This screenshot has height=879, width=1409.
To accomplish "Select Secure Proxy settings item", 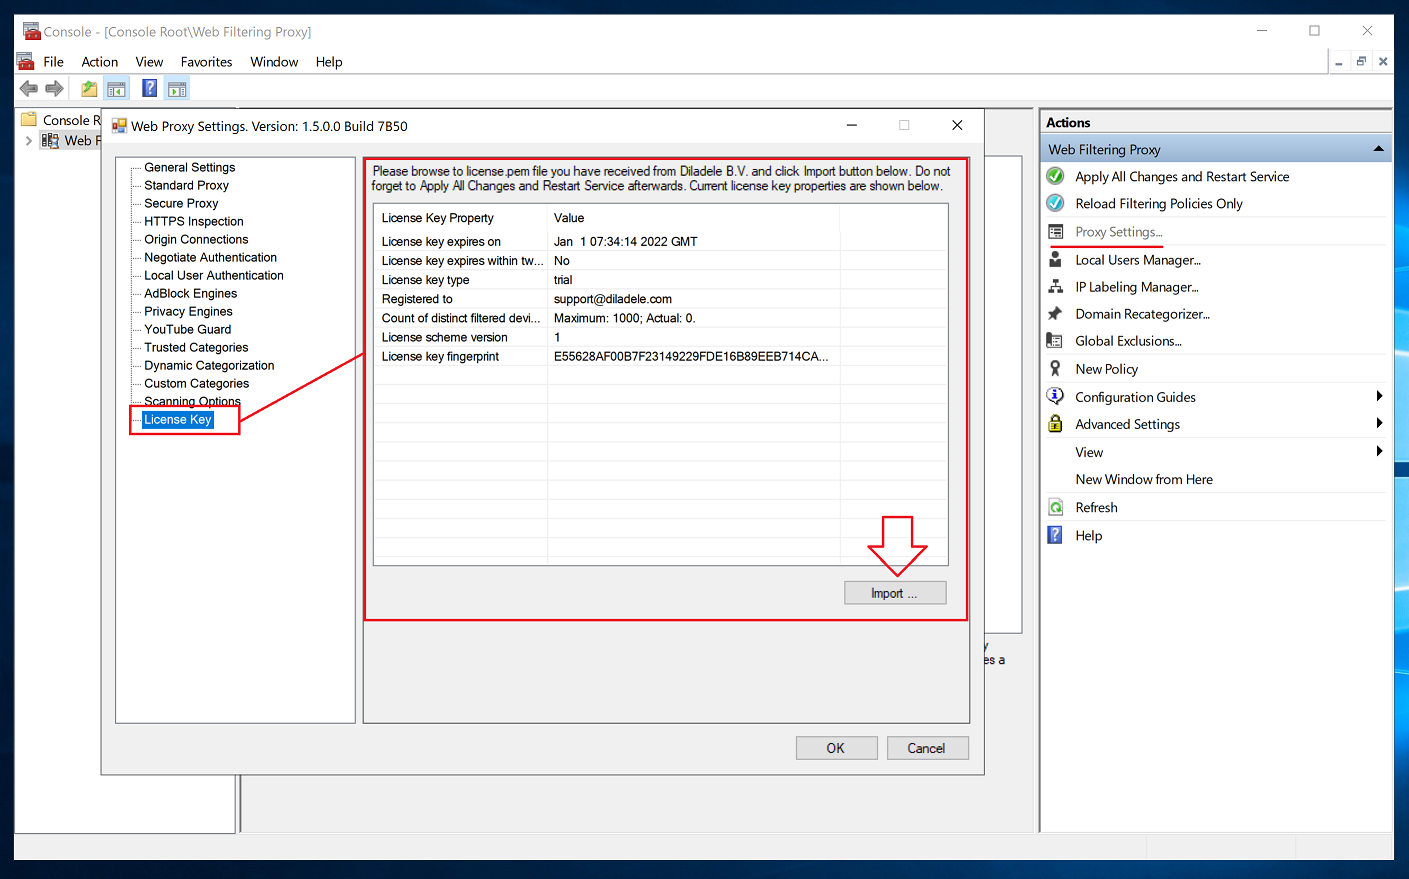I will [x=181, y=203].
